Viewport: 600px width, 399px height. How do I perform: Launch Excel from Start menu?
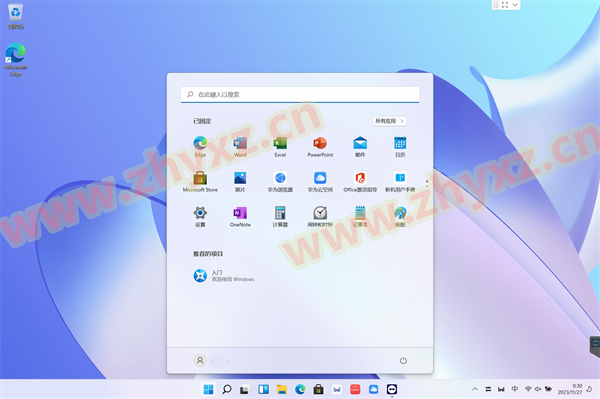pyautogui.click(x=280, y=147)
